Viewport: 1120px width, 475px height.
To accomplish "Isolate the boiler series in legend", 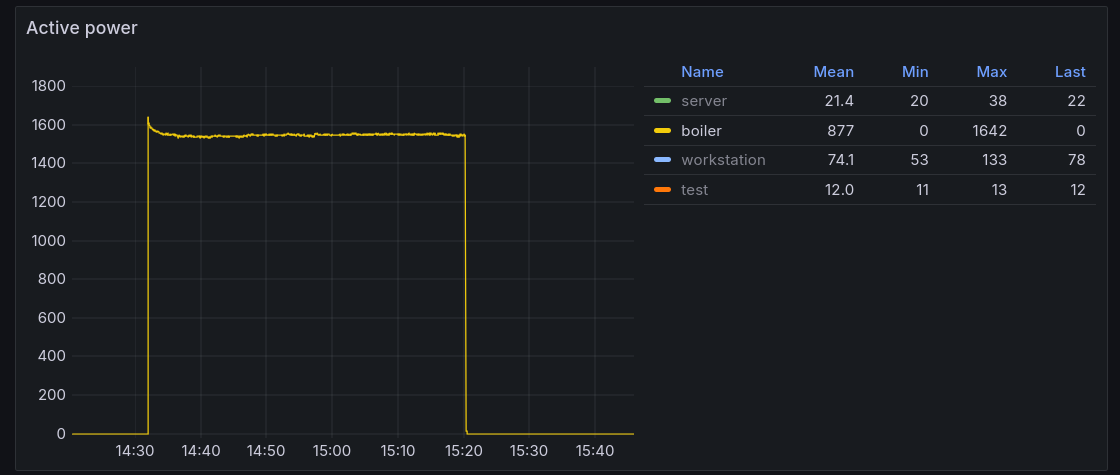I will (x=701, y=131).
